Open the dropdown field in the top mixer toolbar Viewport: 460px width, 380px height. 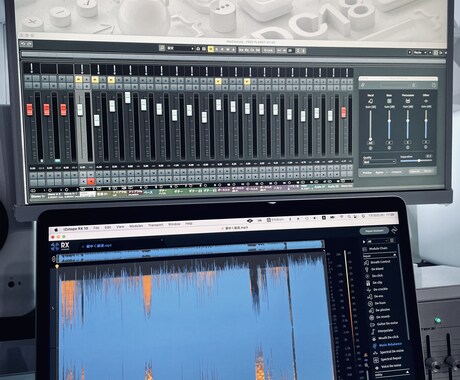tap(180, 49)
